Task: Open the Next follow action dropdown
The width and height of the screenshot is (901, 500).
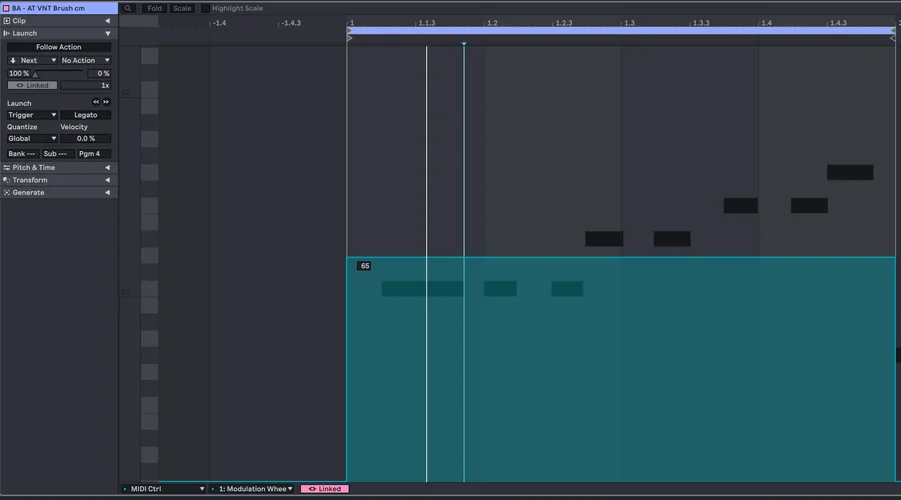Action: pyautogui.click(x=32, y=60)
